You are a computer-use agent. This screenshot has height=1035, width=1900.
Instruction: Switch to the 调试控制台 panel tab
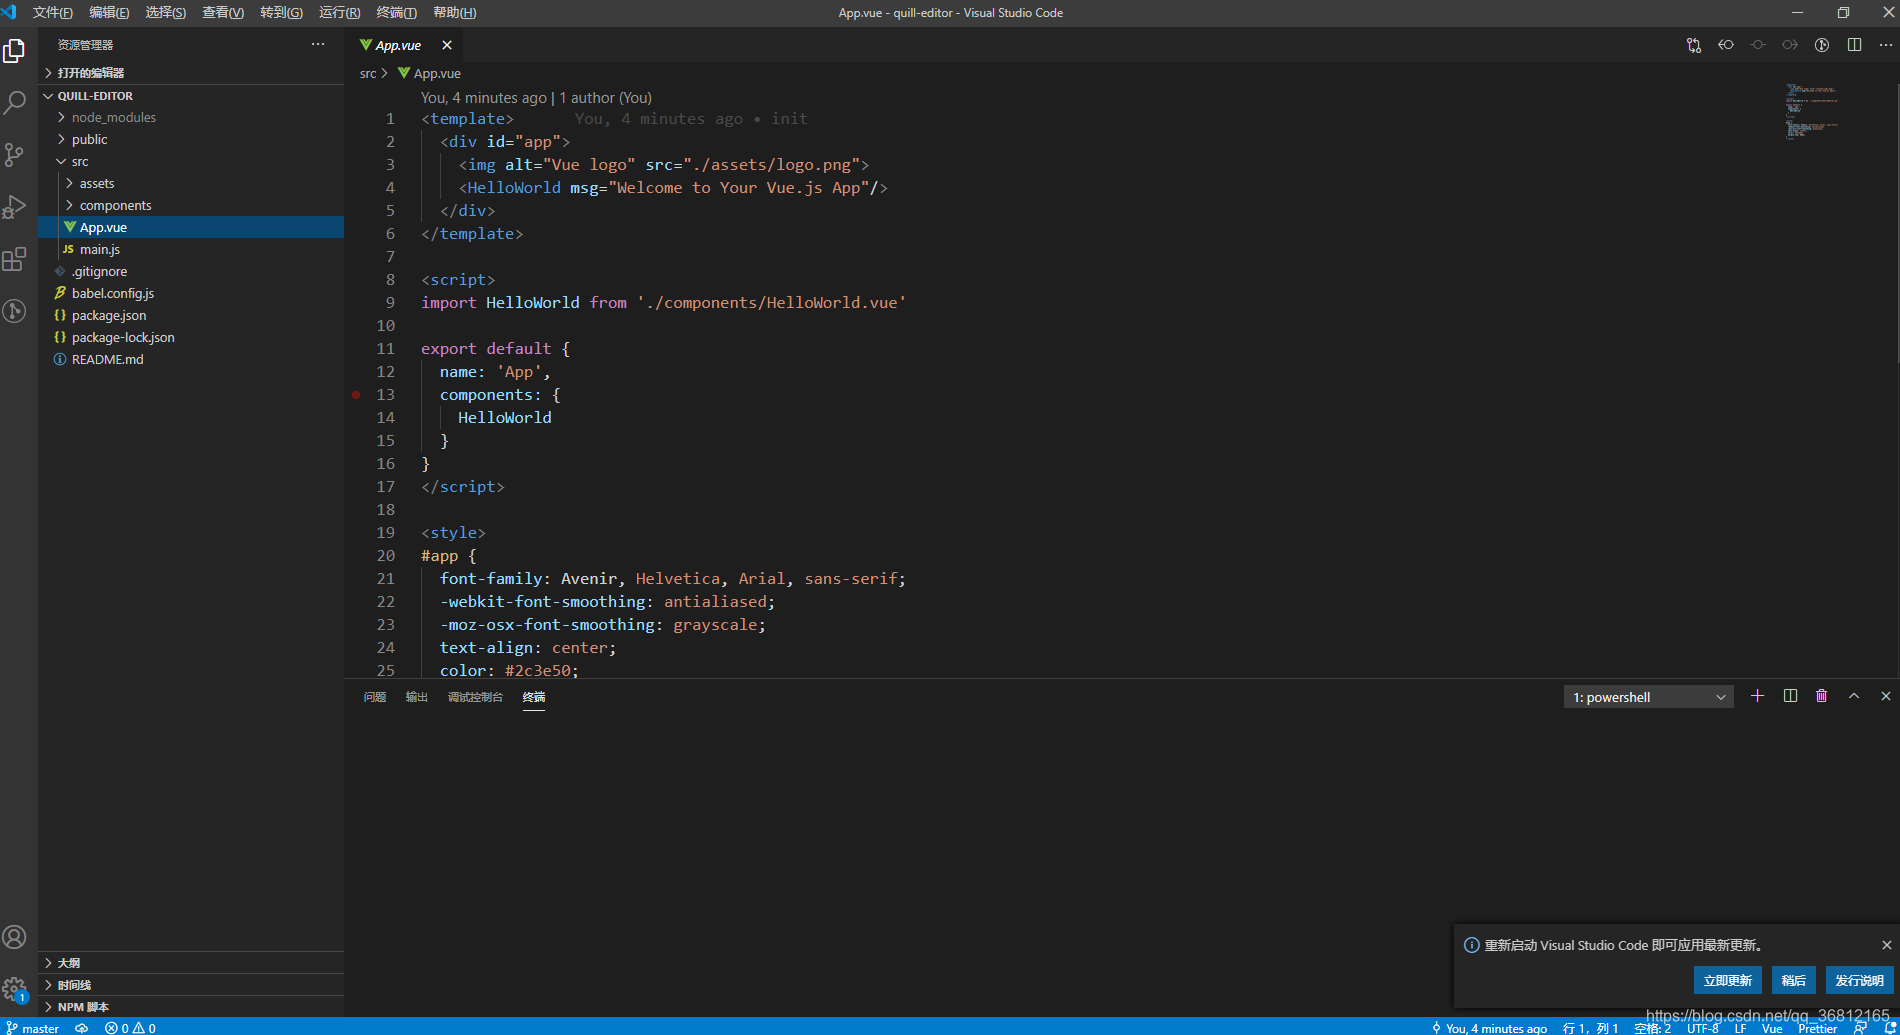point(475,697)
